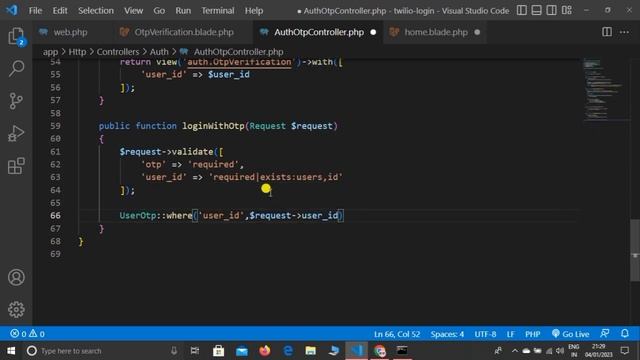This screenshot has height=360, width=640.
Task: Click 'auth.OtpVerification' underlined string
Action: click(239, 62)
